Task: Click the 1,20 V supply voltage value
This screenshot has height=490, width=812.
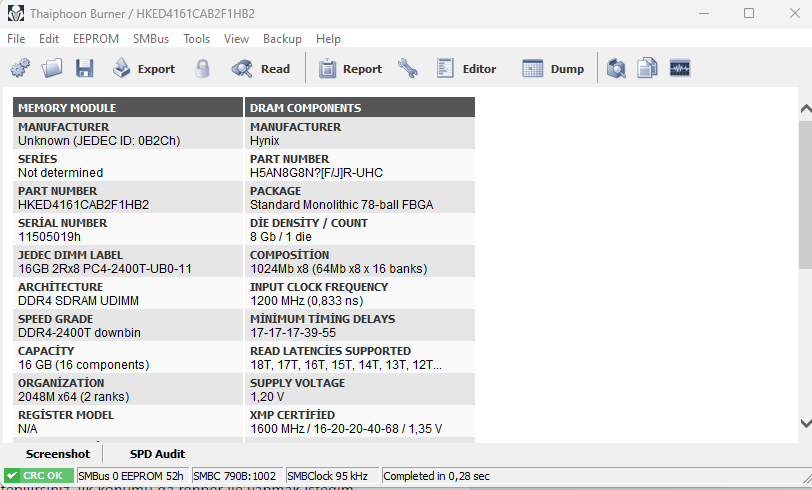Action: pyautogui.click(x=267, y=397)
